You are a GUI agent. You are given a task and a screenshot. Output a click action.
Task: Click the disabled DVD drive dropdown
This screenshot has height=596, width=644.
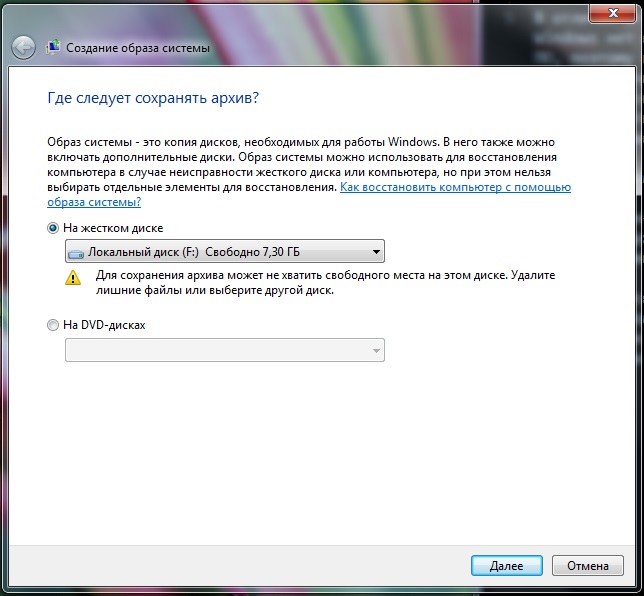[225, 350]
